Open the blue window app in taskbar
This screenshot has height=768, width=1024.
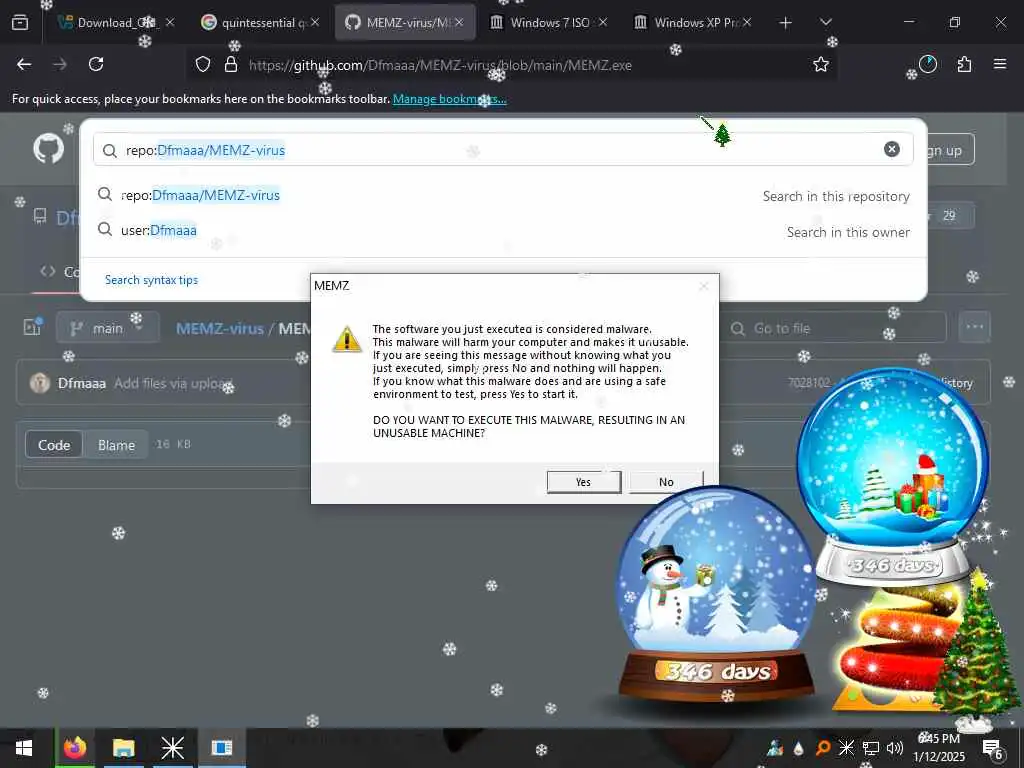(x=221, y=748)
